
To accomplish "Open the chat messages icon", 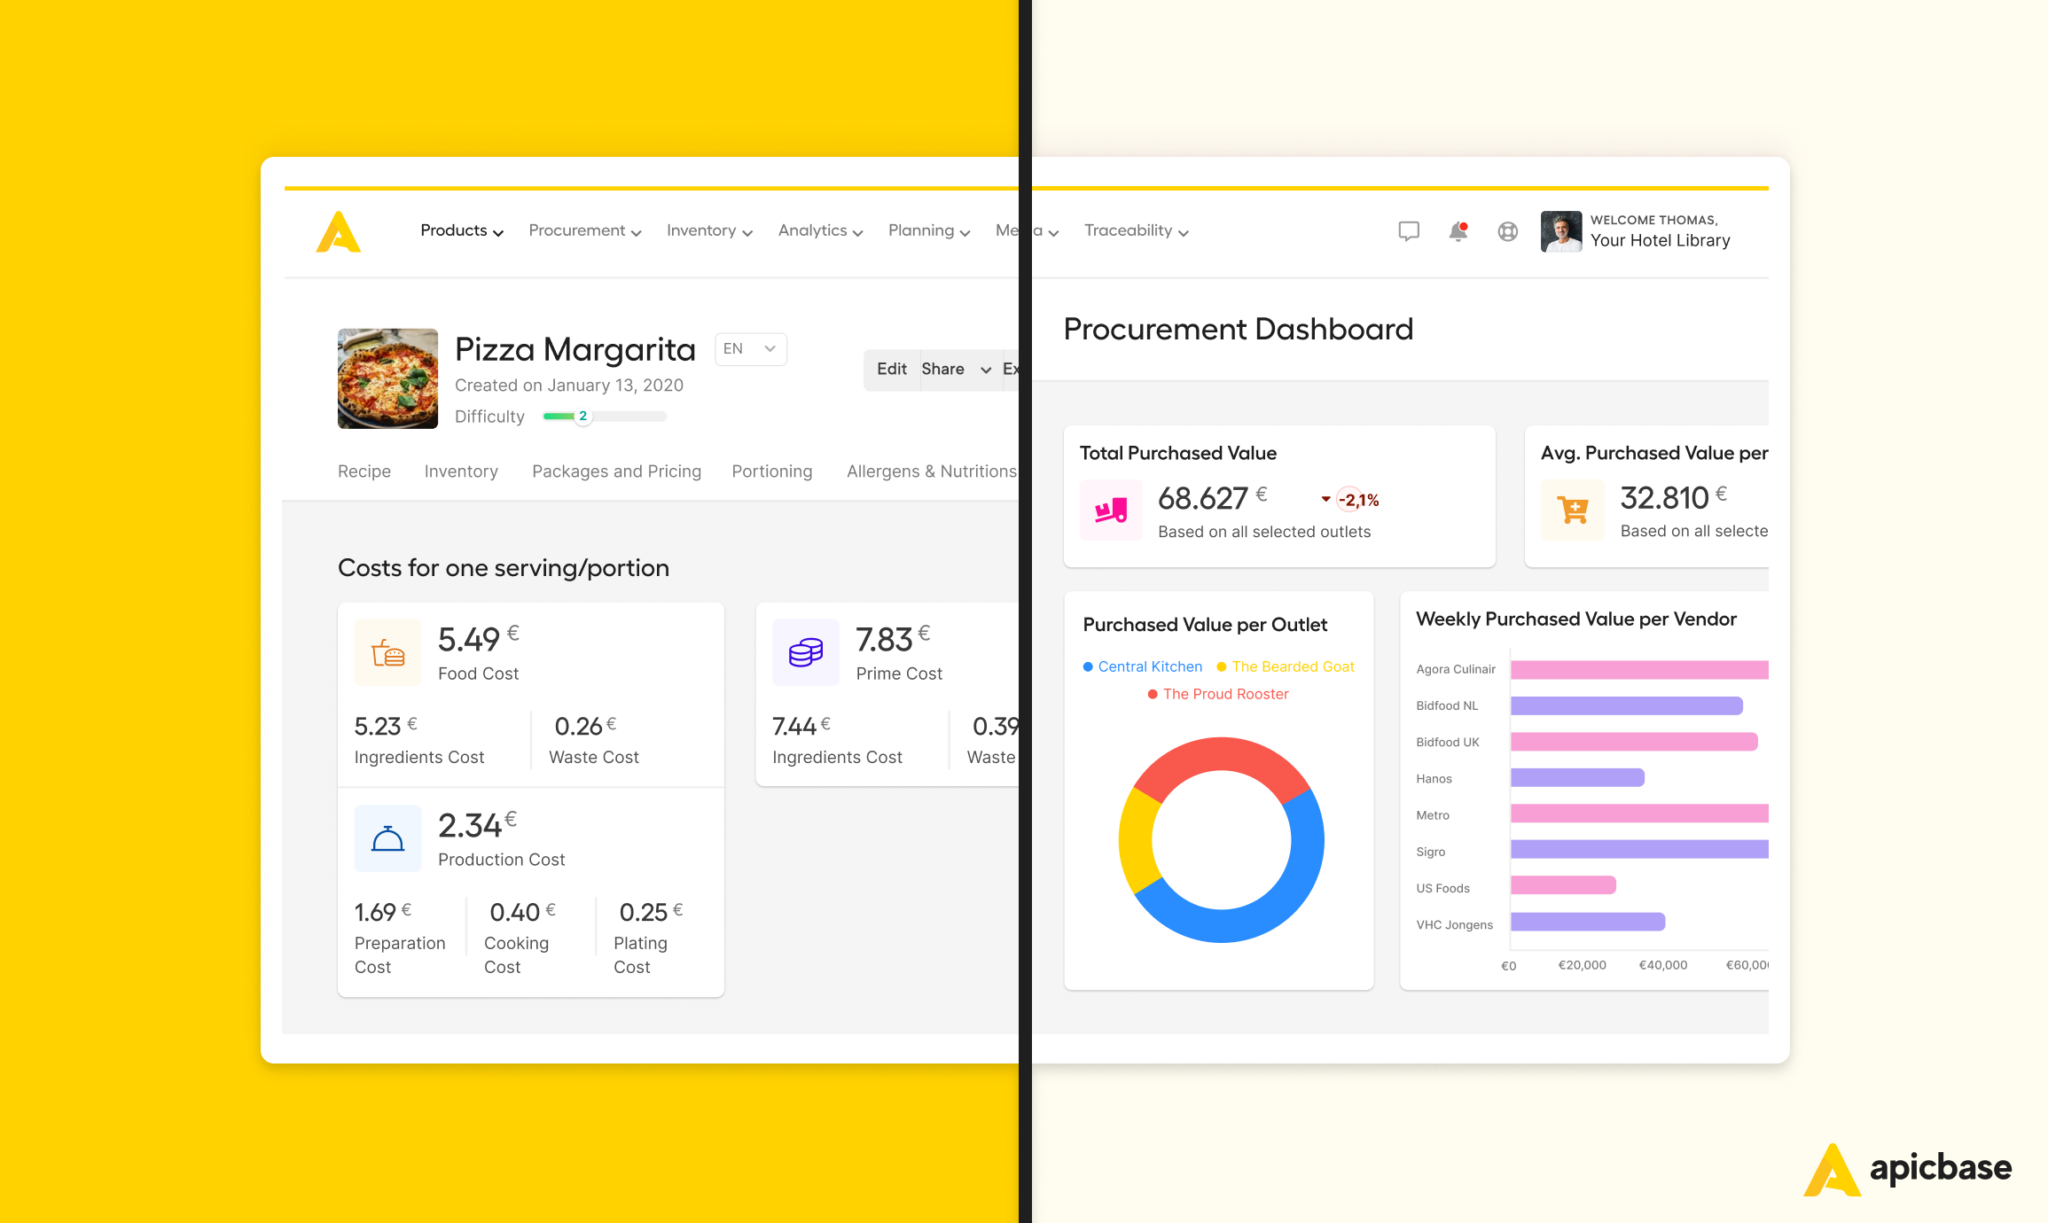I will pyautogui.click(x=1408, y=231).
